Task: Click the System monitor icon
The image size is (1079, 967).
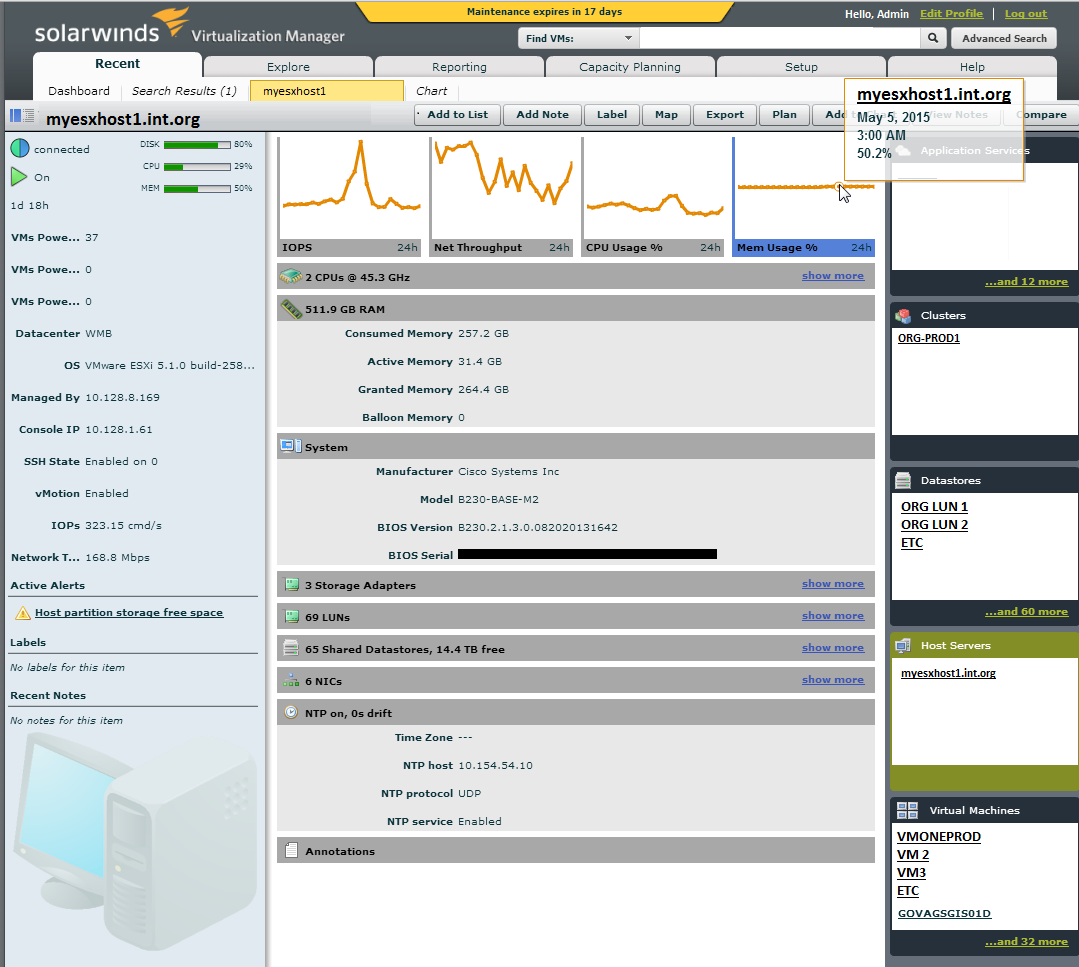Action: tap(290, 446)
